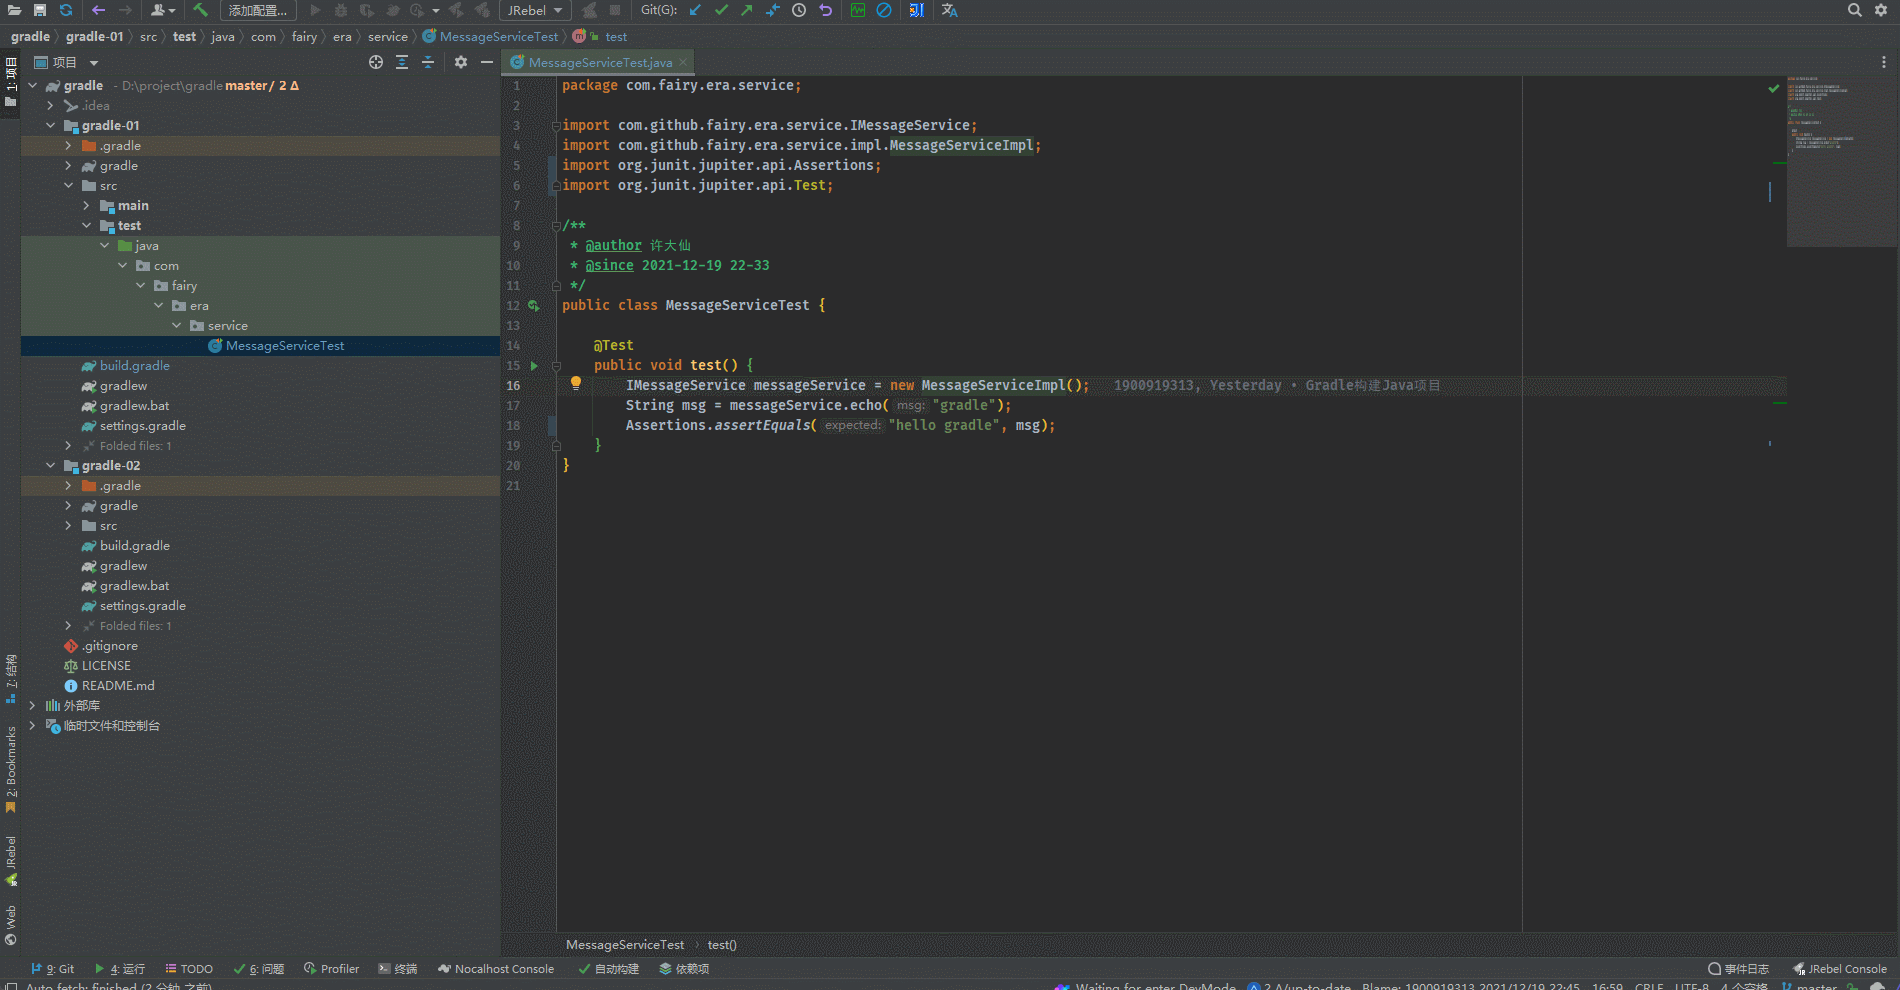Click Expand All in project panel
Viewport: 1900px width, 990px height.
[402, 62]
